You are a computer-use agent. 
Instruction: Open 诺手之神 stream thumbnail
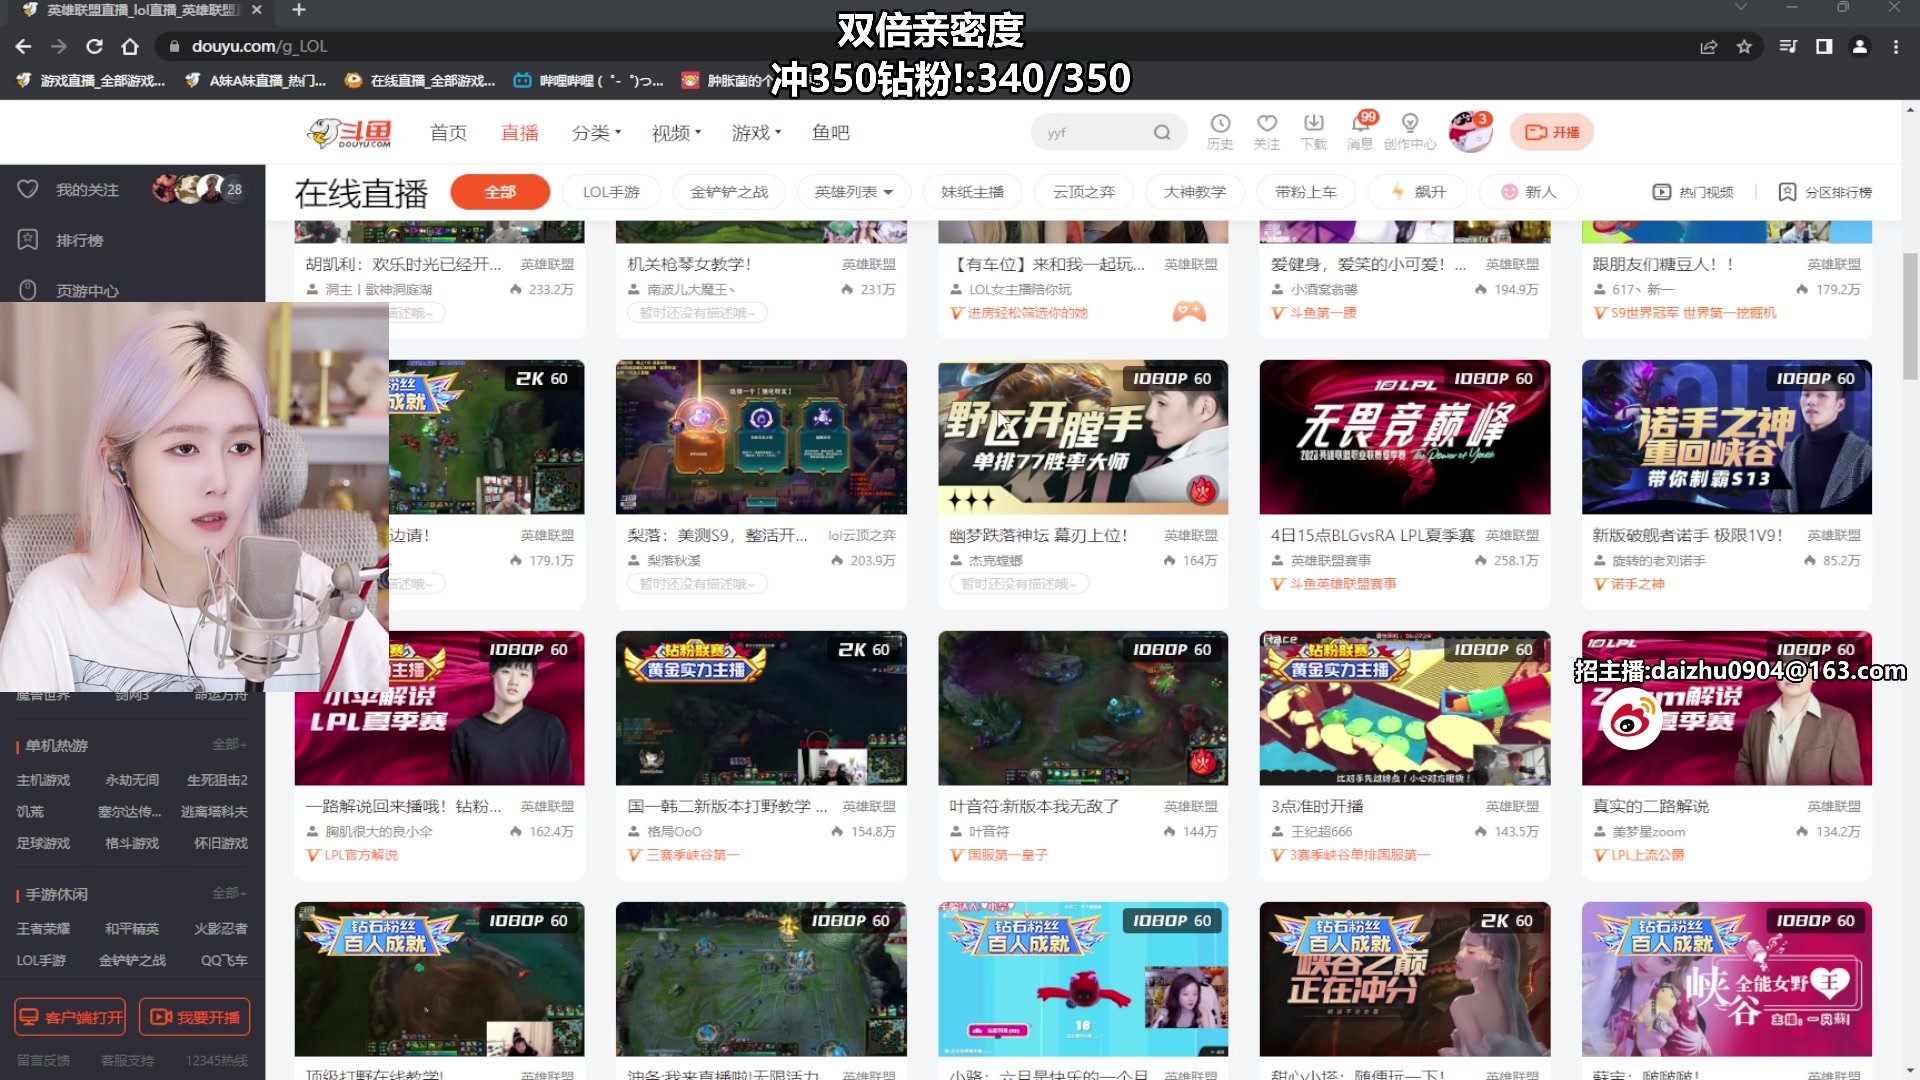(1727, 437)
